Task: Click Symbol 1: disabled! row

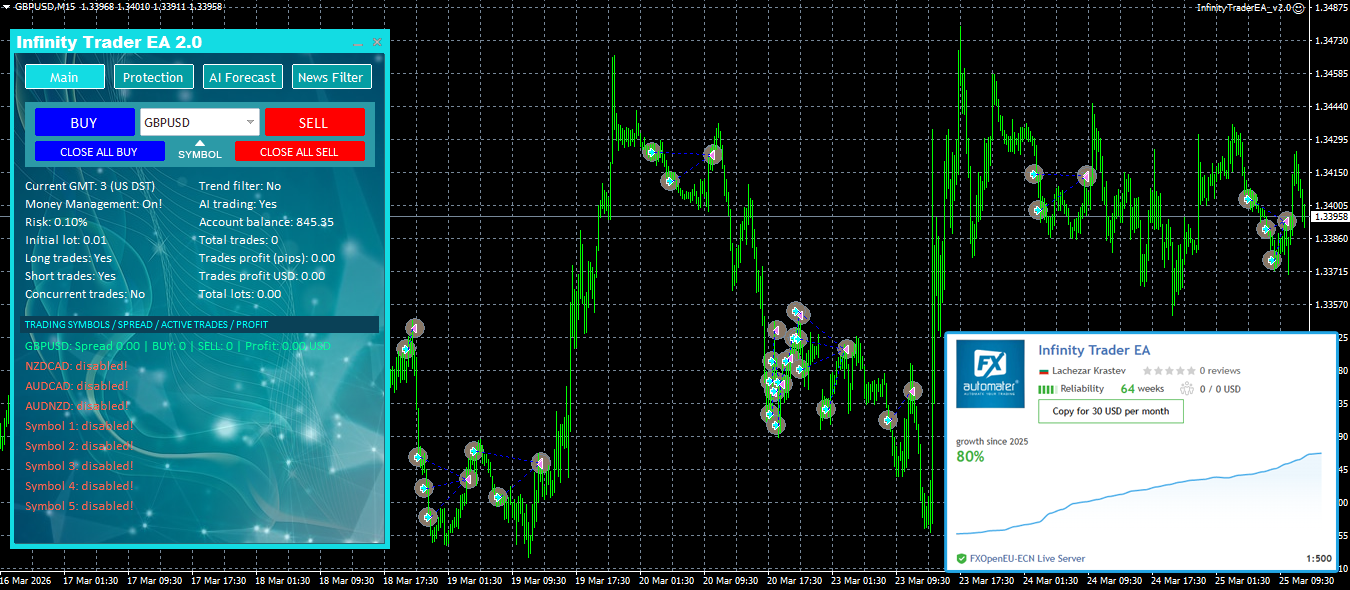Action: click(79, 426)
